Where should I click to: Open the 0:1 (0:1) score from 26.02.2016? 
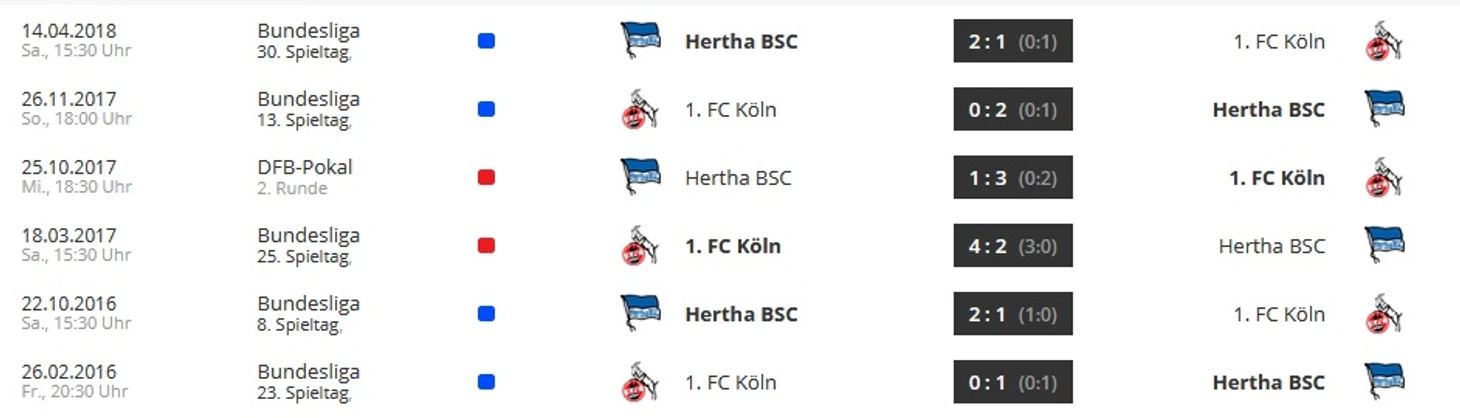(1013, 381)
